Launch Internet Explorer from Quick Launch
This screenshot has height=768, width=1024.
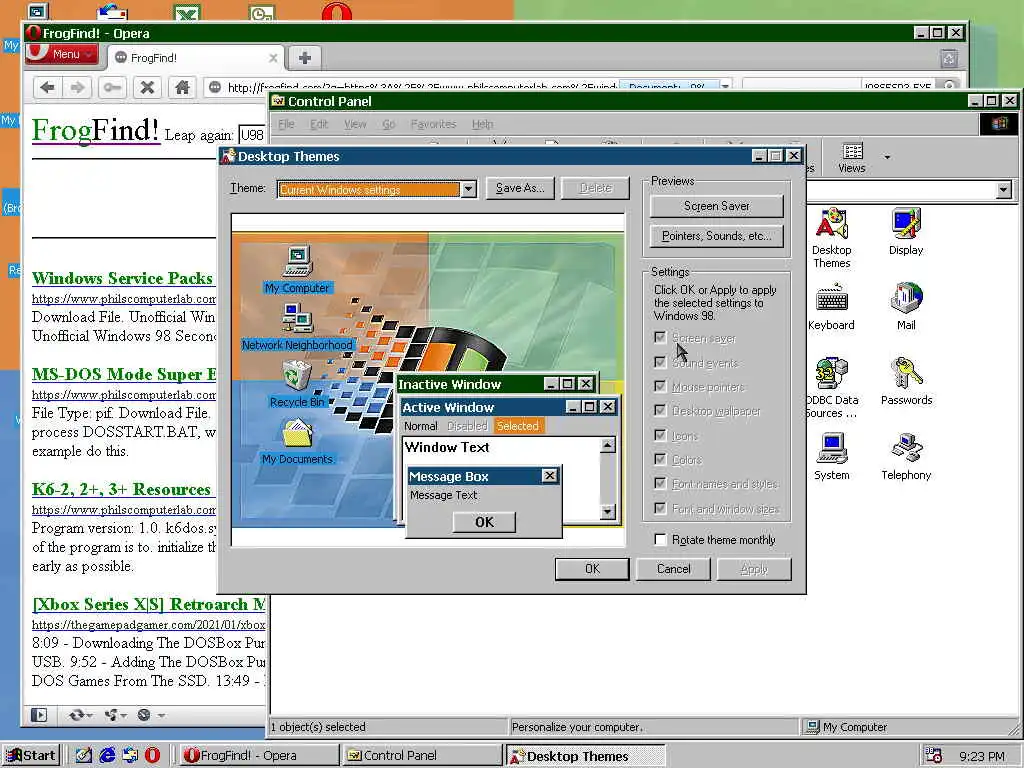(x=107, y=755)
